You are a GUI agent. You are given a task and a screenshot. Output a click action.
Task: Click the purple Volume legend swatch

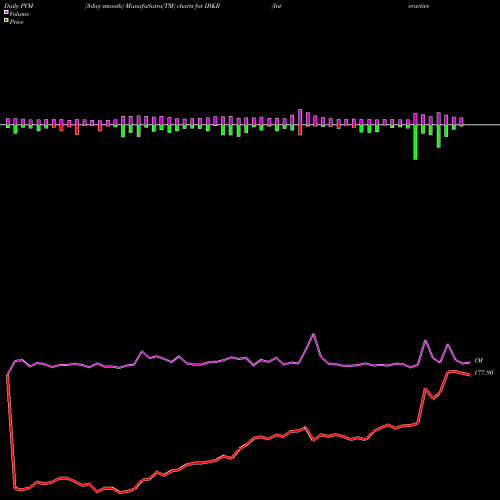click(6, 13)
